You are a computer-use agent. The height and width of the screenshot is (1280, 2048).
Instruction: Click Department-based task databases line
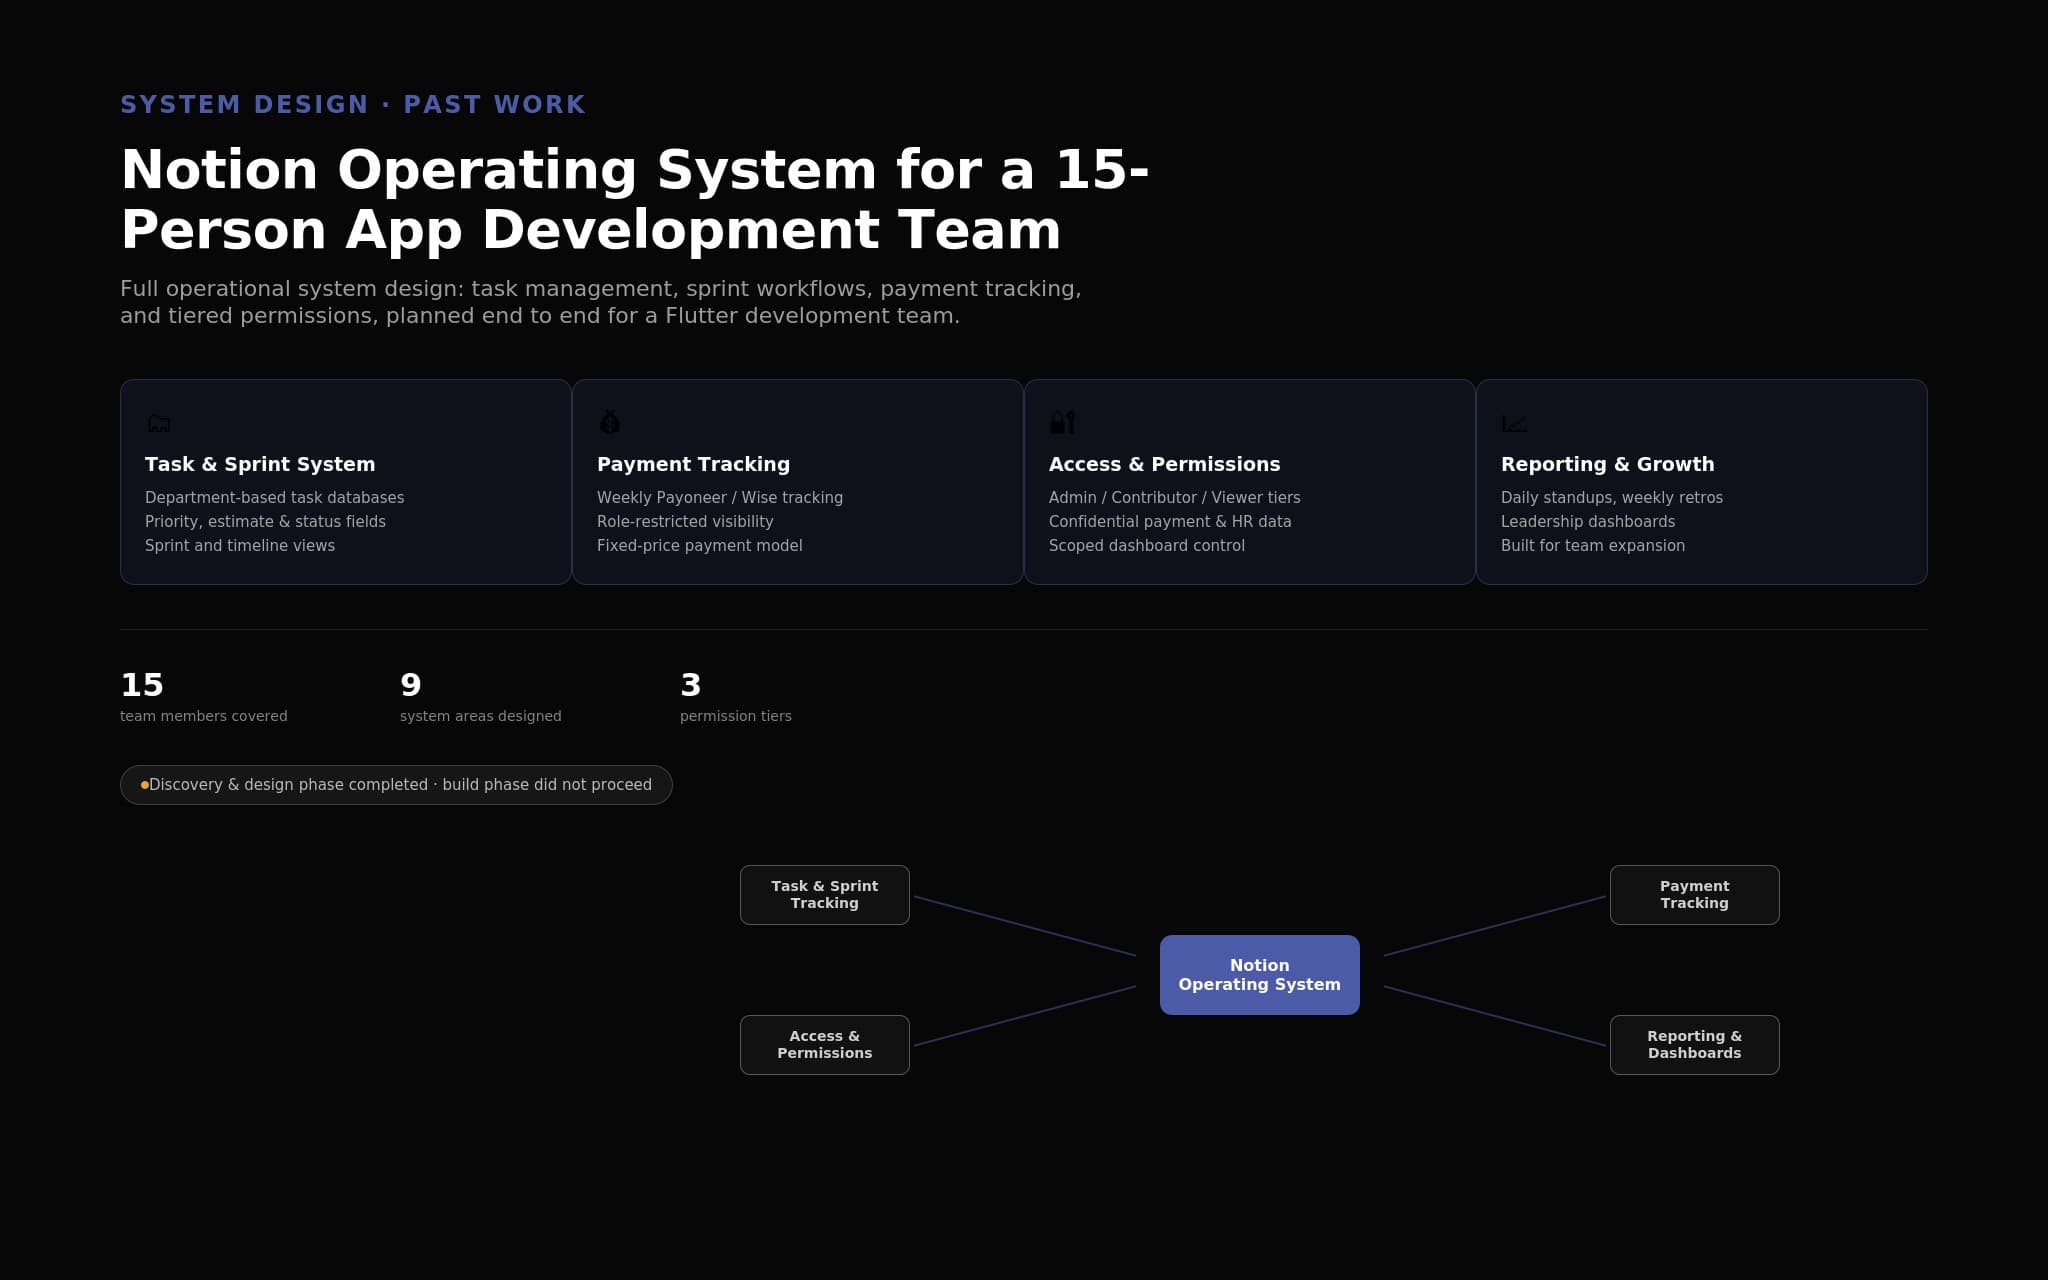(x=275, y=498)
